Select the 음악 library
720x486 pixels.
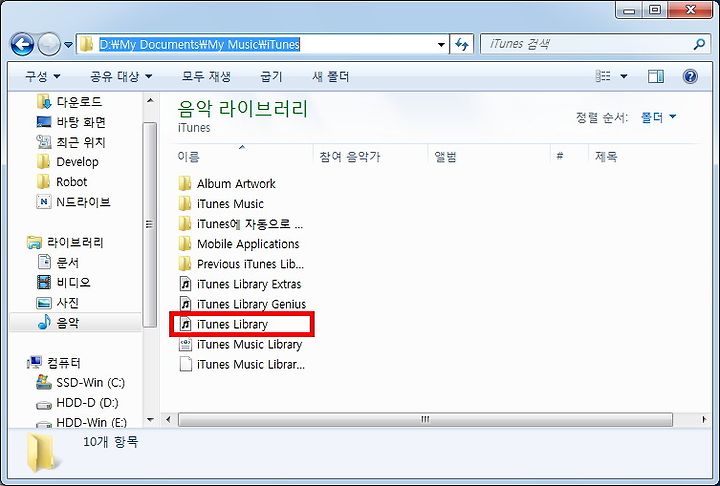tap(58, 323)
